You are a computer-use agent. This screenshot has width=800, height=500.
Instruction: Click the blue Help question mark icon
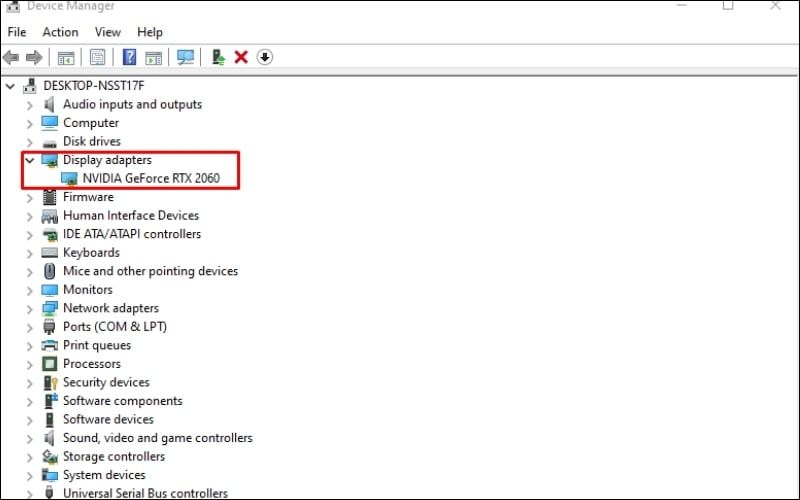[x=130, y=57]
